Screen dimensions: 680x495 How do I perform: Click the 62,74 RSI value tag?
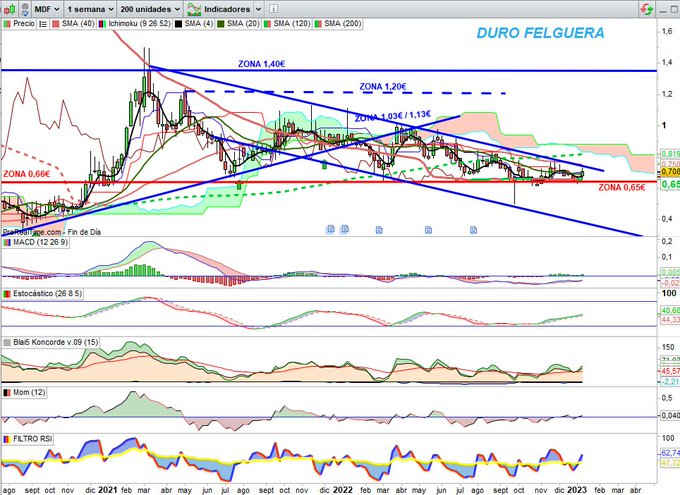(670, 453)
